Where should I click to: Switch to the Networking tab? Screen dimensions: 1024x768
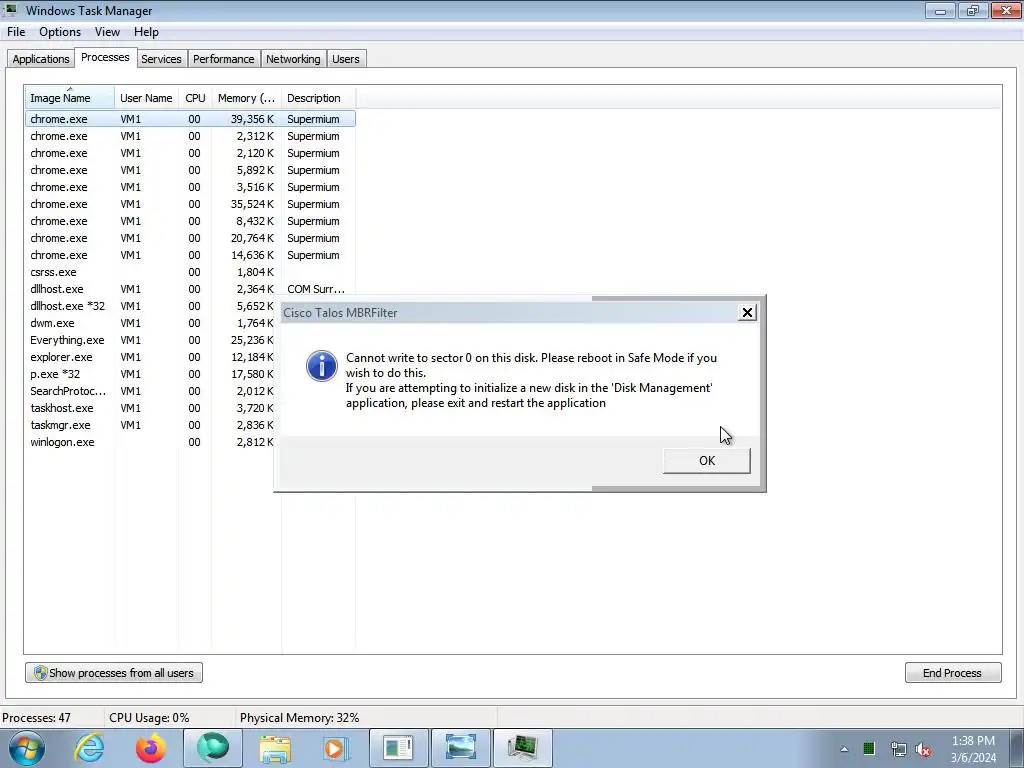(x=293, y=59)
